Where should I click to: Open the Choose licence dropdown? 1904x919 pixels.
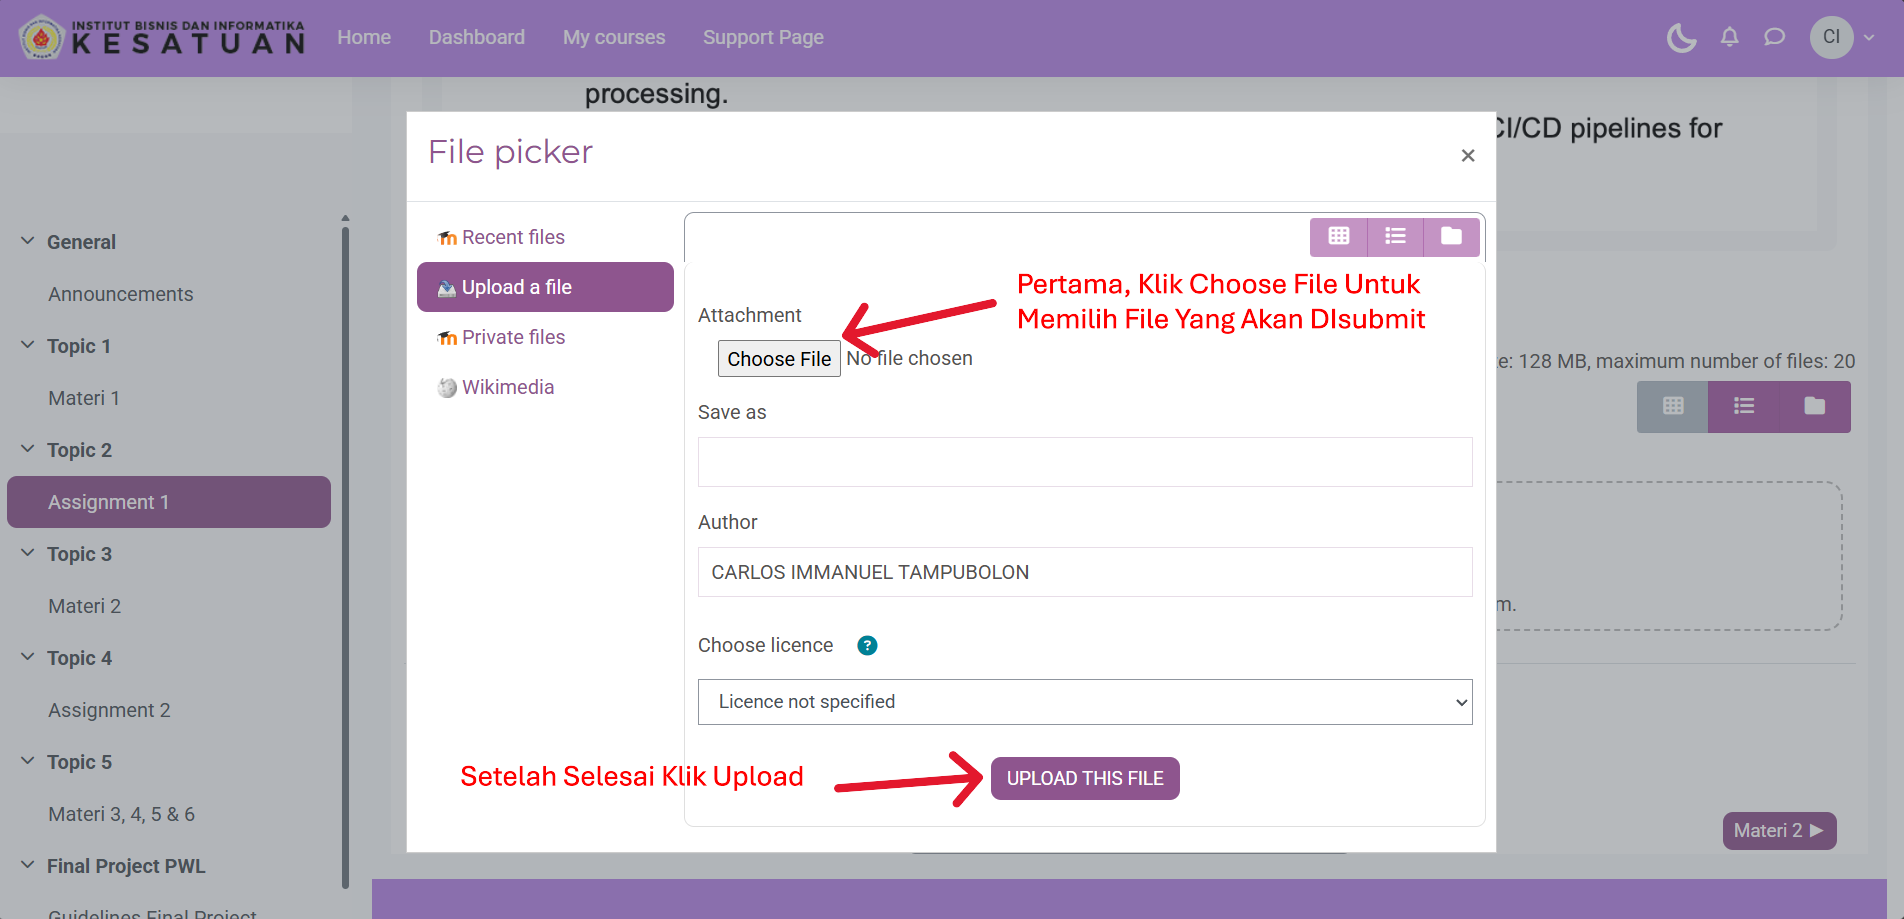pyautogui.click(x=1084, y=702)
